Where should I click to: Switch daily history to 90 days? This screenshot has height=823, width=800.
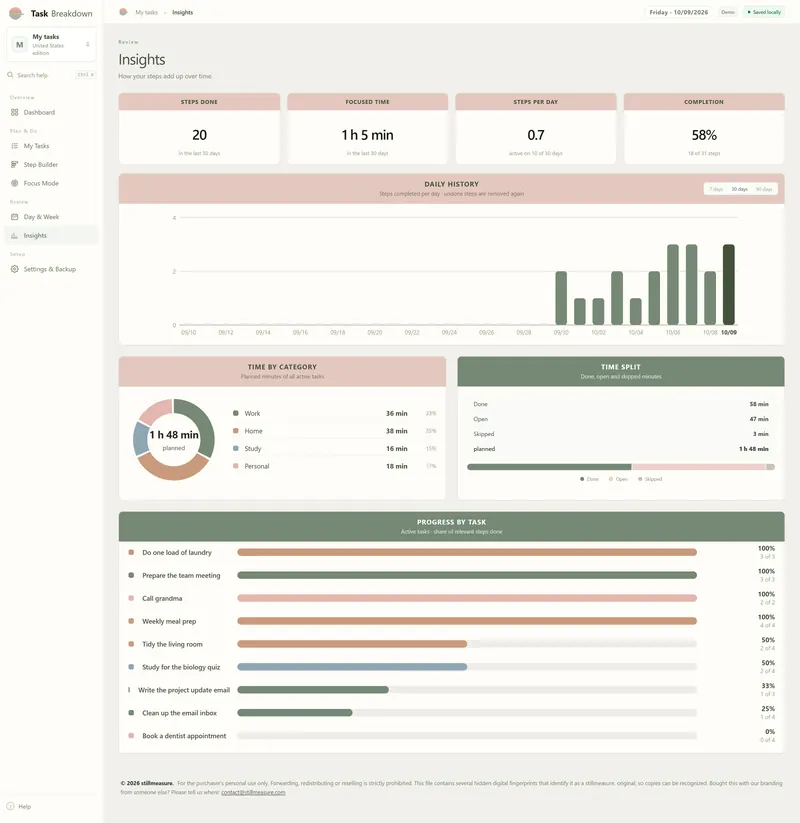[x=764, y=189]
